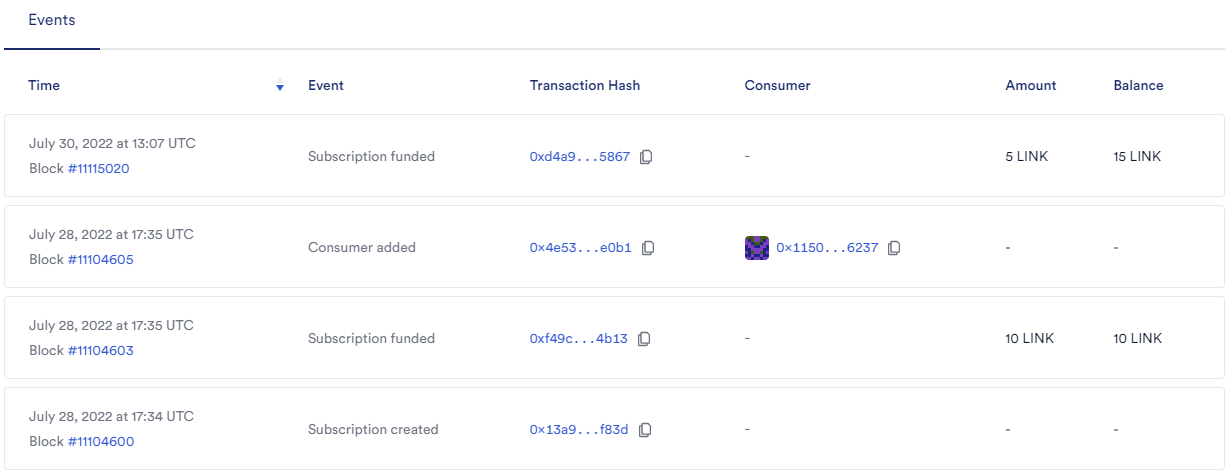Open block #11115020 link
The height and width of the screenshot is (473, 1228).
(98, 169)
